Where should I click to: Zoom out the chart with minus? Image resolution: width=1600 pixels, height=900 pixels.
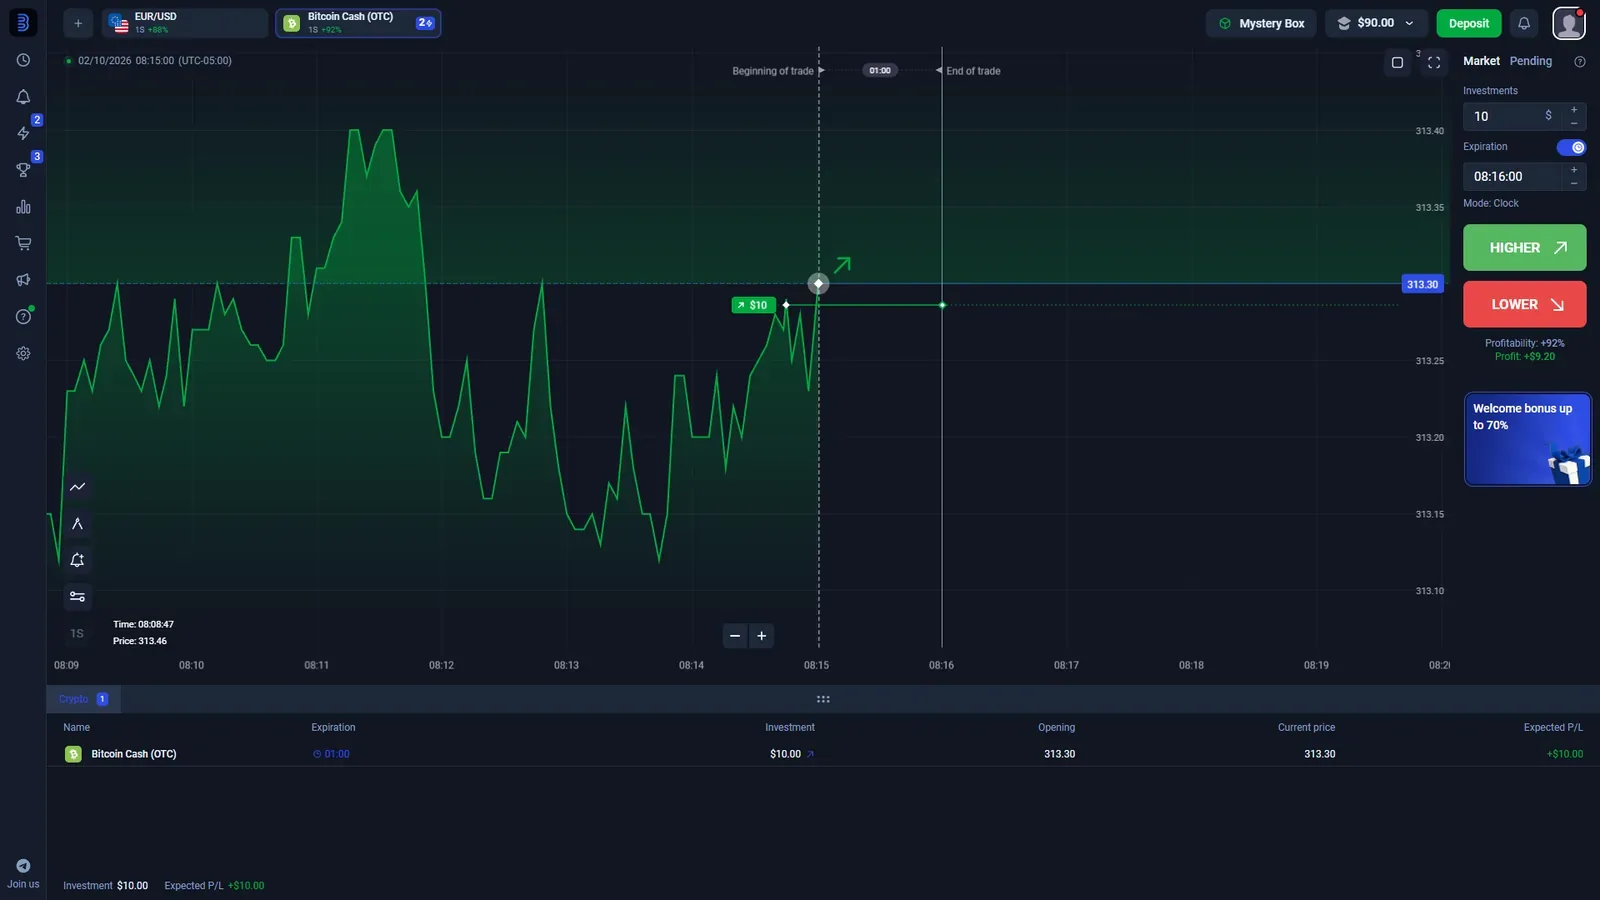(735, 636)
